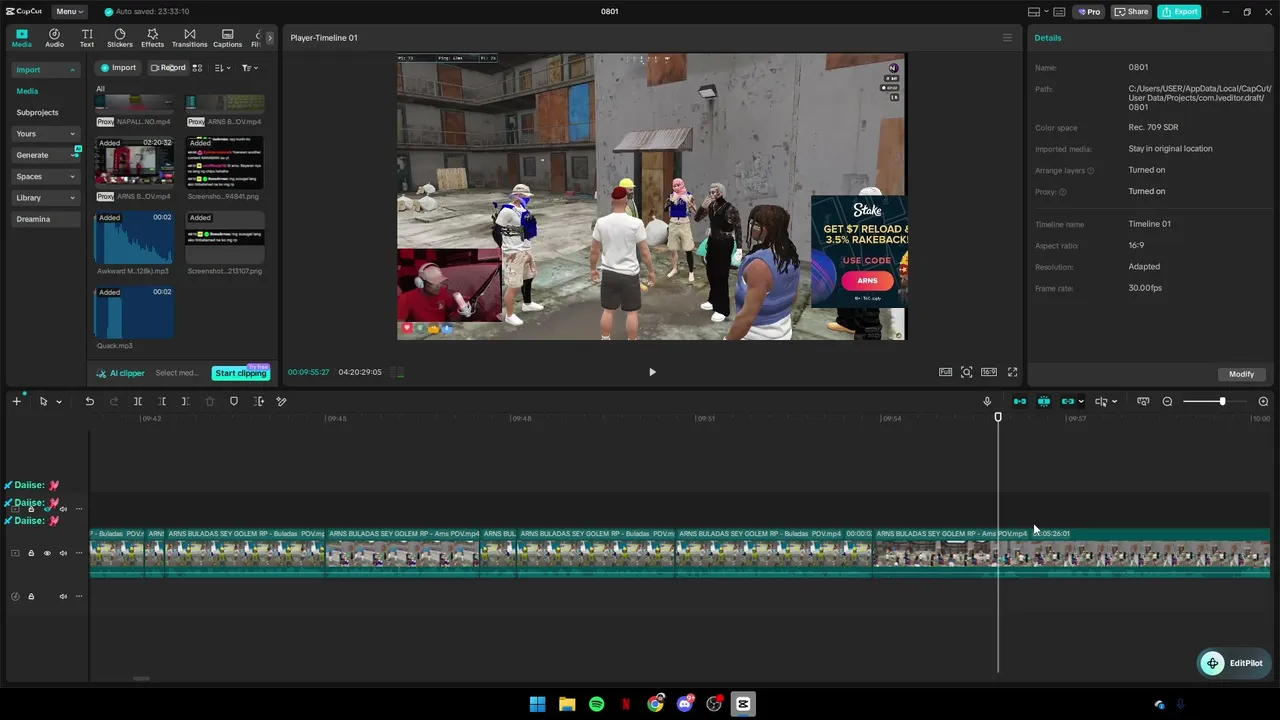Open the EditPilot assistant

1232,663
